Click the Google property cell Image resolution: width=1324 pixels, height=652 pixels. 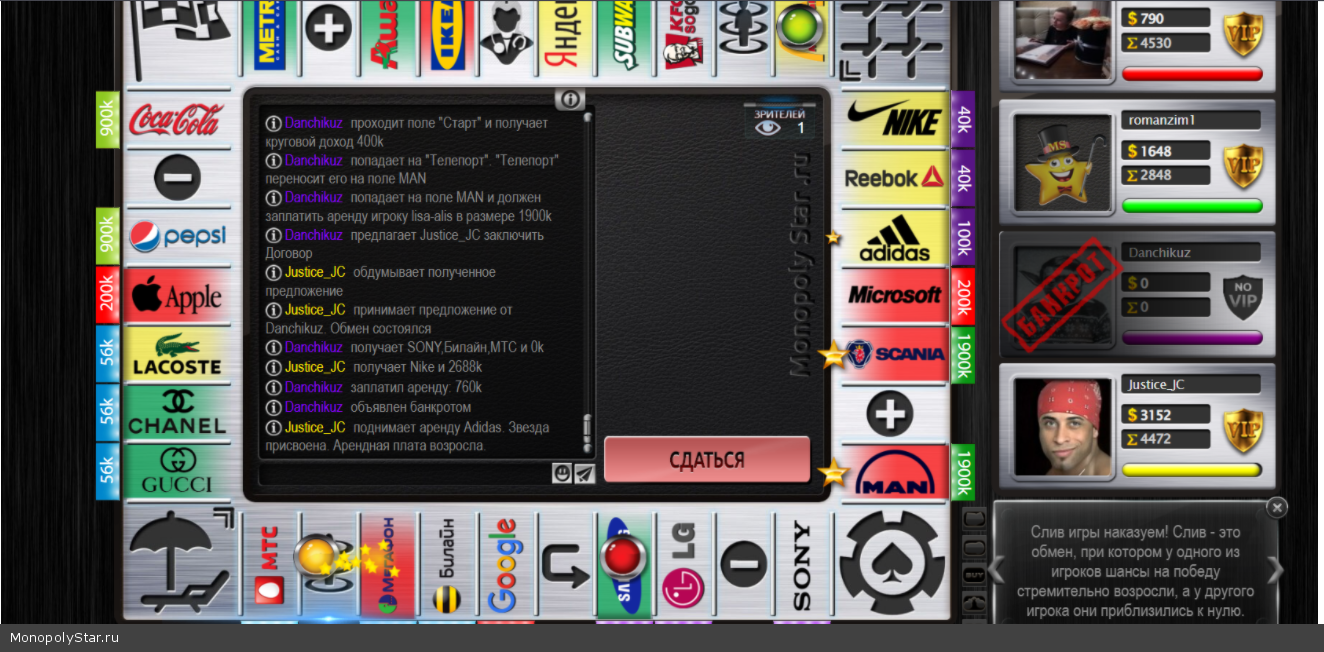point(506,566)
